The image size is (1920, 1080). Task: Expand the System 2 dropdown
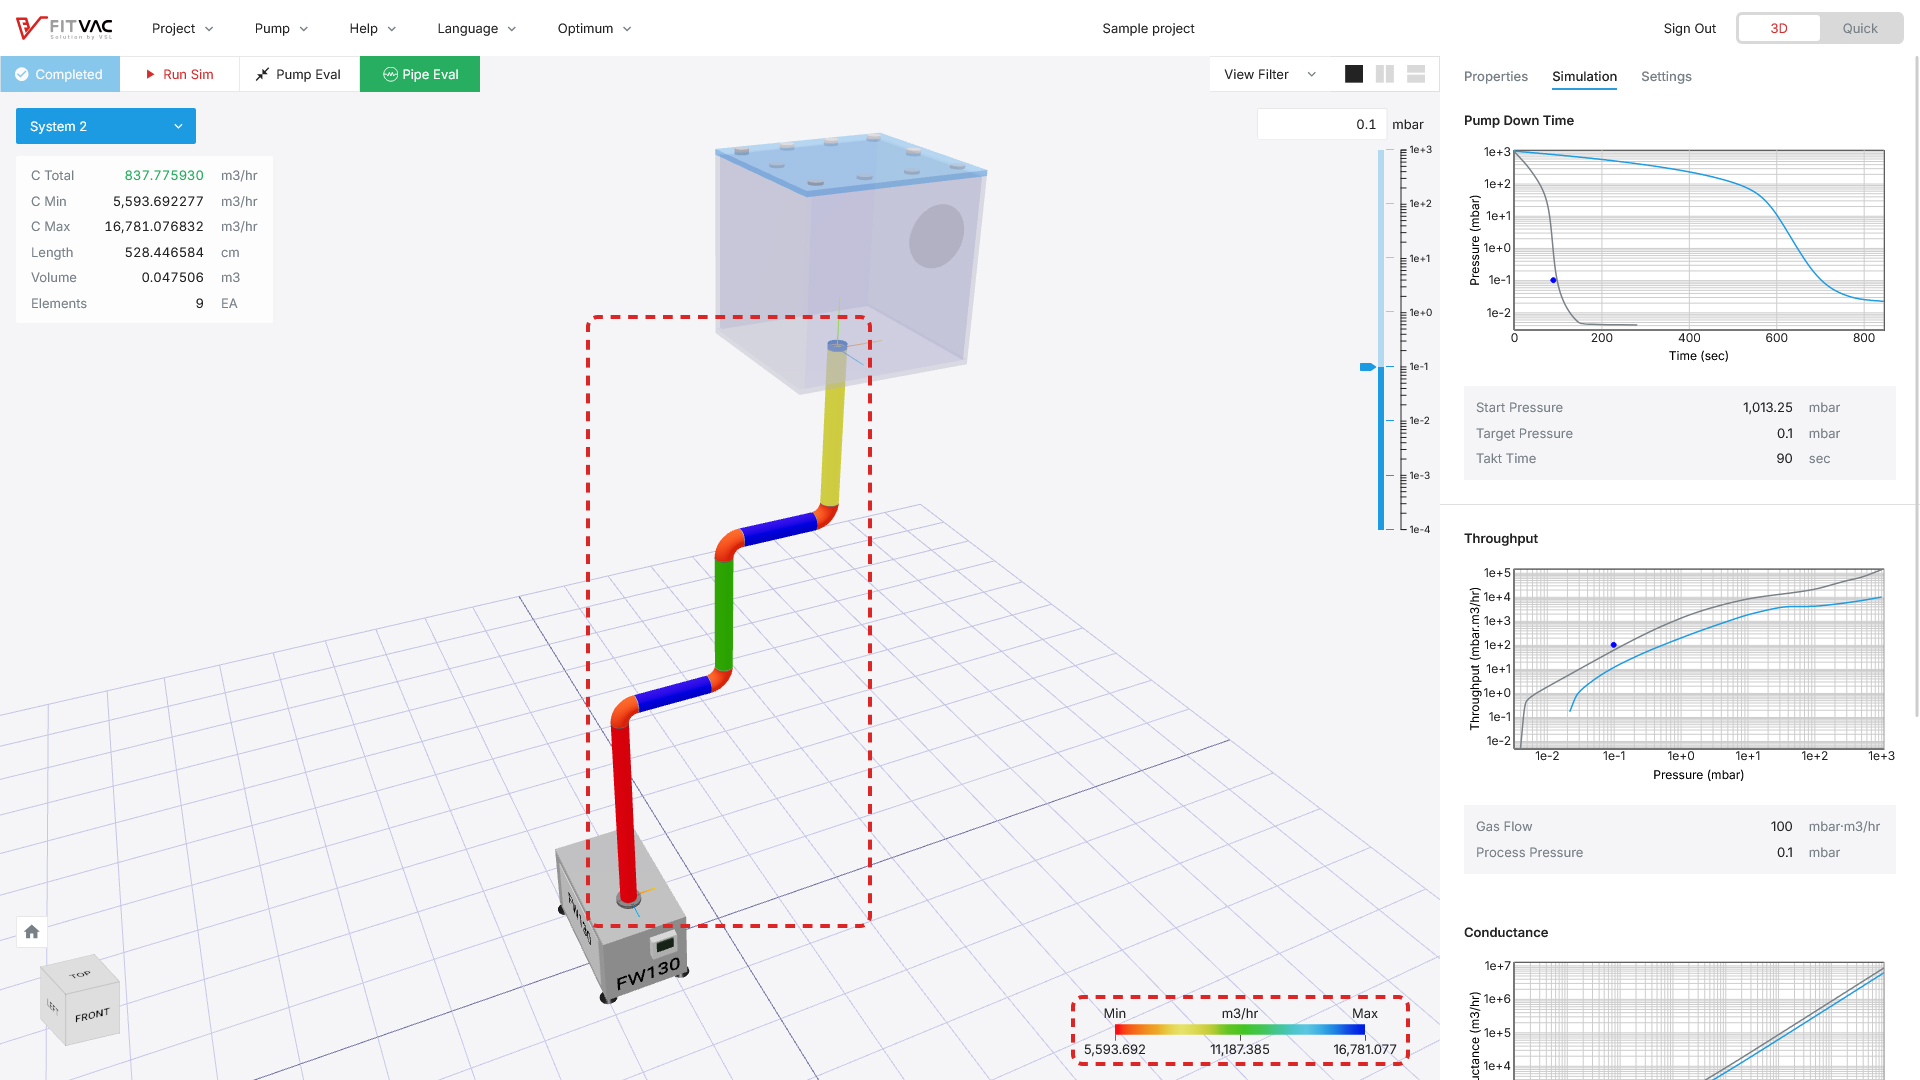[106, 126]
